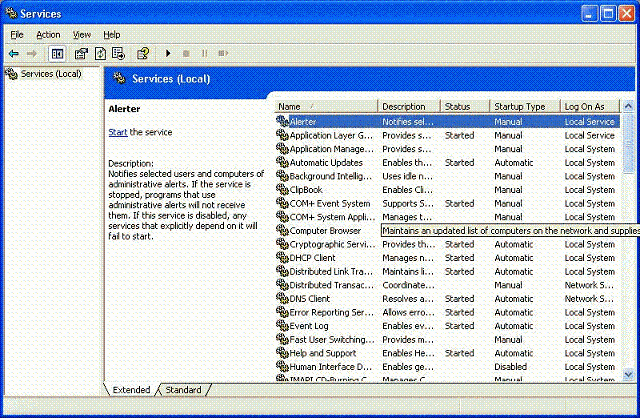Click Network S... logon for DNS Client
Image resolution: width=640 pixels, height=418 pixels.
point(589,298)
